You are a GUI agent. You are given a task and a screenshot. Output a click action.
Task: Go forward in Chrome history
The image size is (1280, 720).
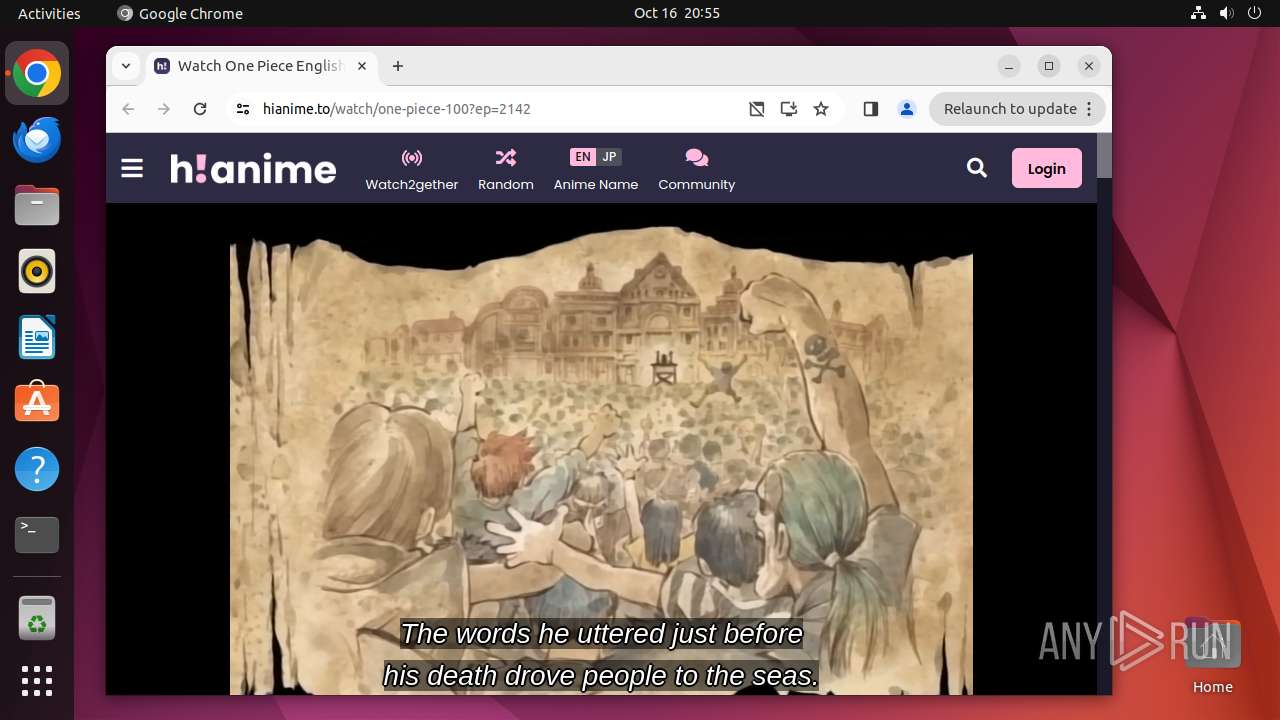click(164, 109)
